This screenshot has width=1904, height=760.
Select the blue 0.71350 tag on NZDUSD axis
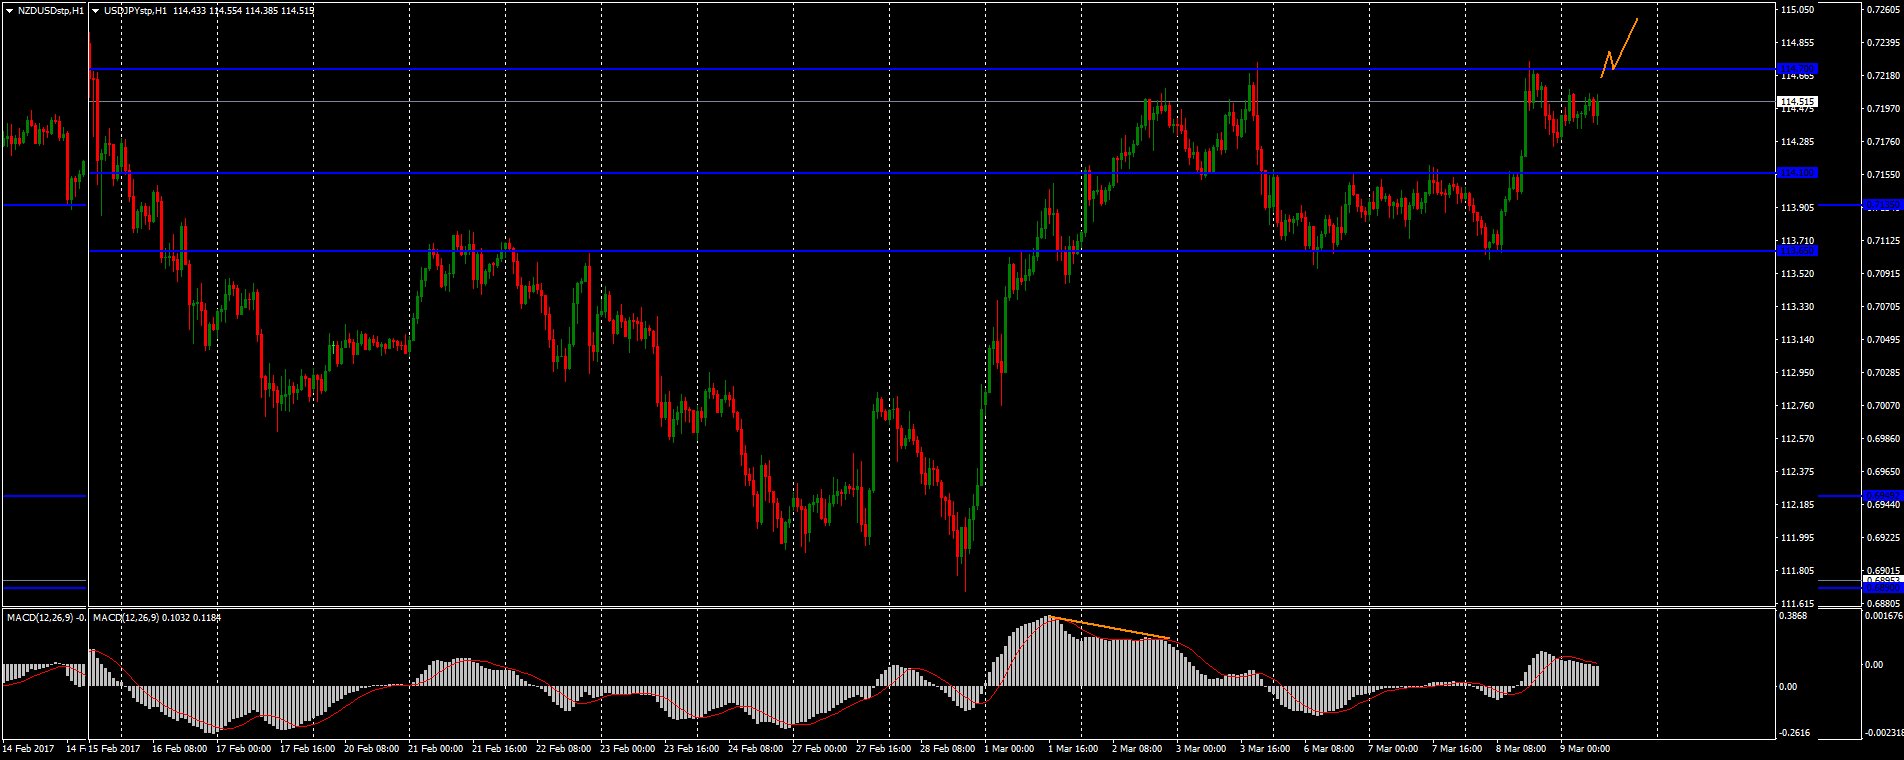(1883, 205)
